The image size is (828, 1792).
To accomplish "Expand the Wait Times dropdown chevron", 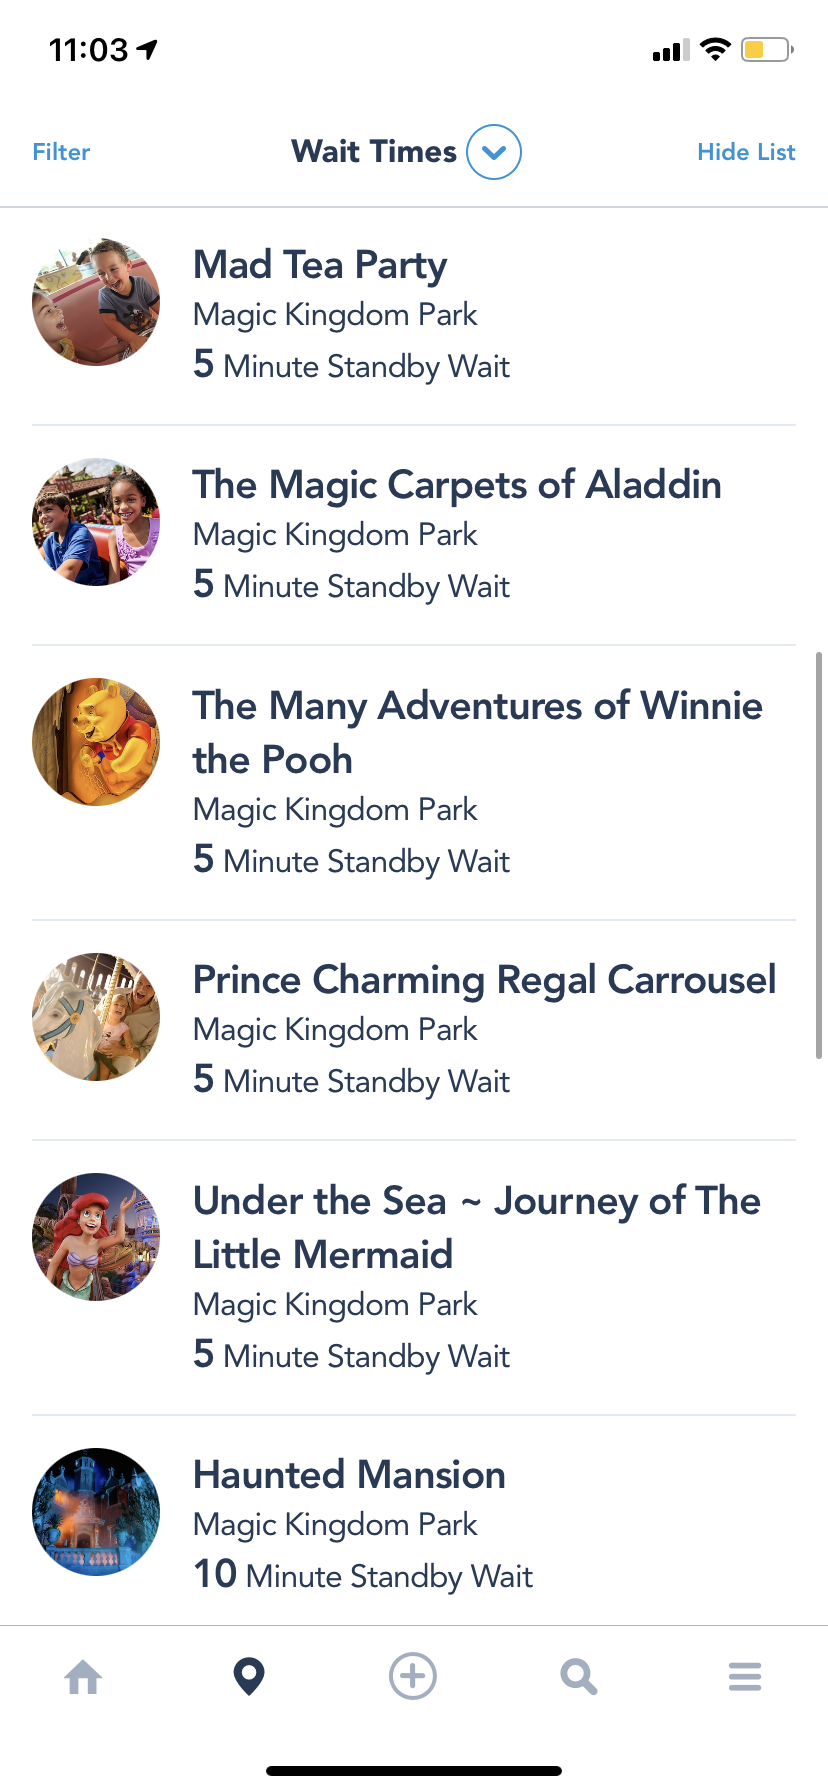I will [494, 152].
